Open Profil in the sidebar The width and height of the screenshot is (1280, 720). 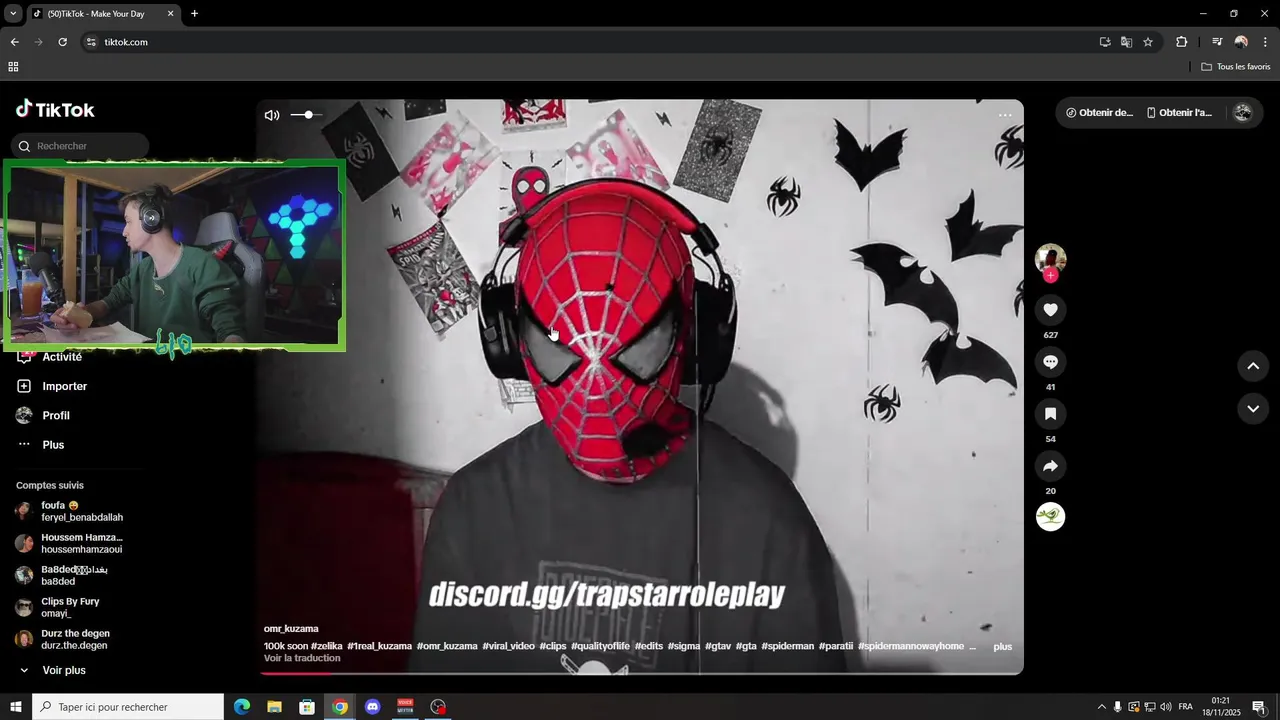coord(56,415)
